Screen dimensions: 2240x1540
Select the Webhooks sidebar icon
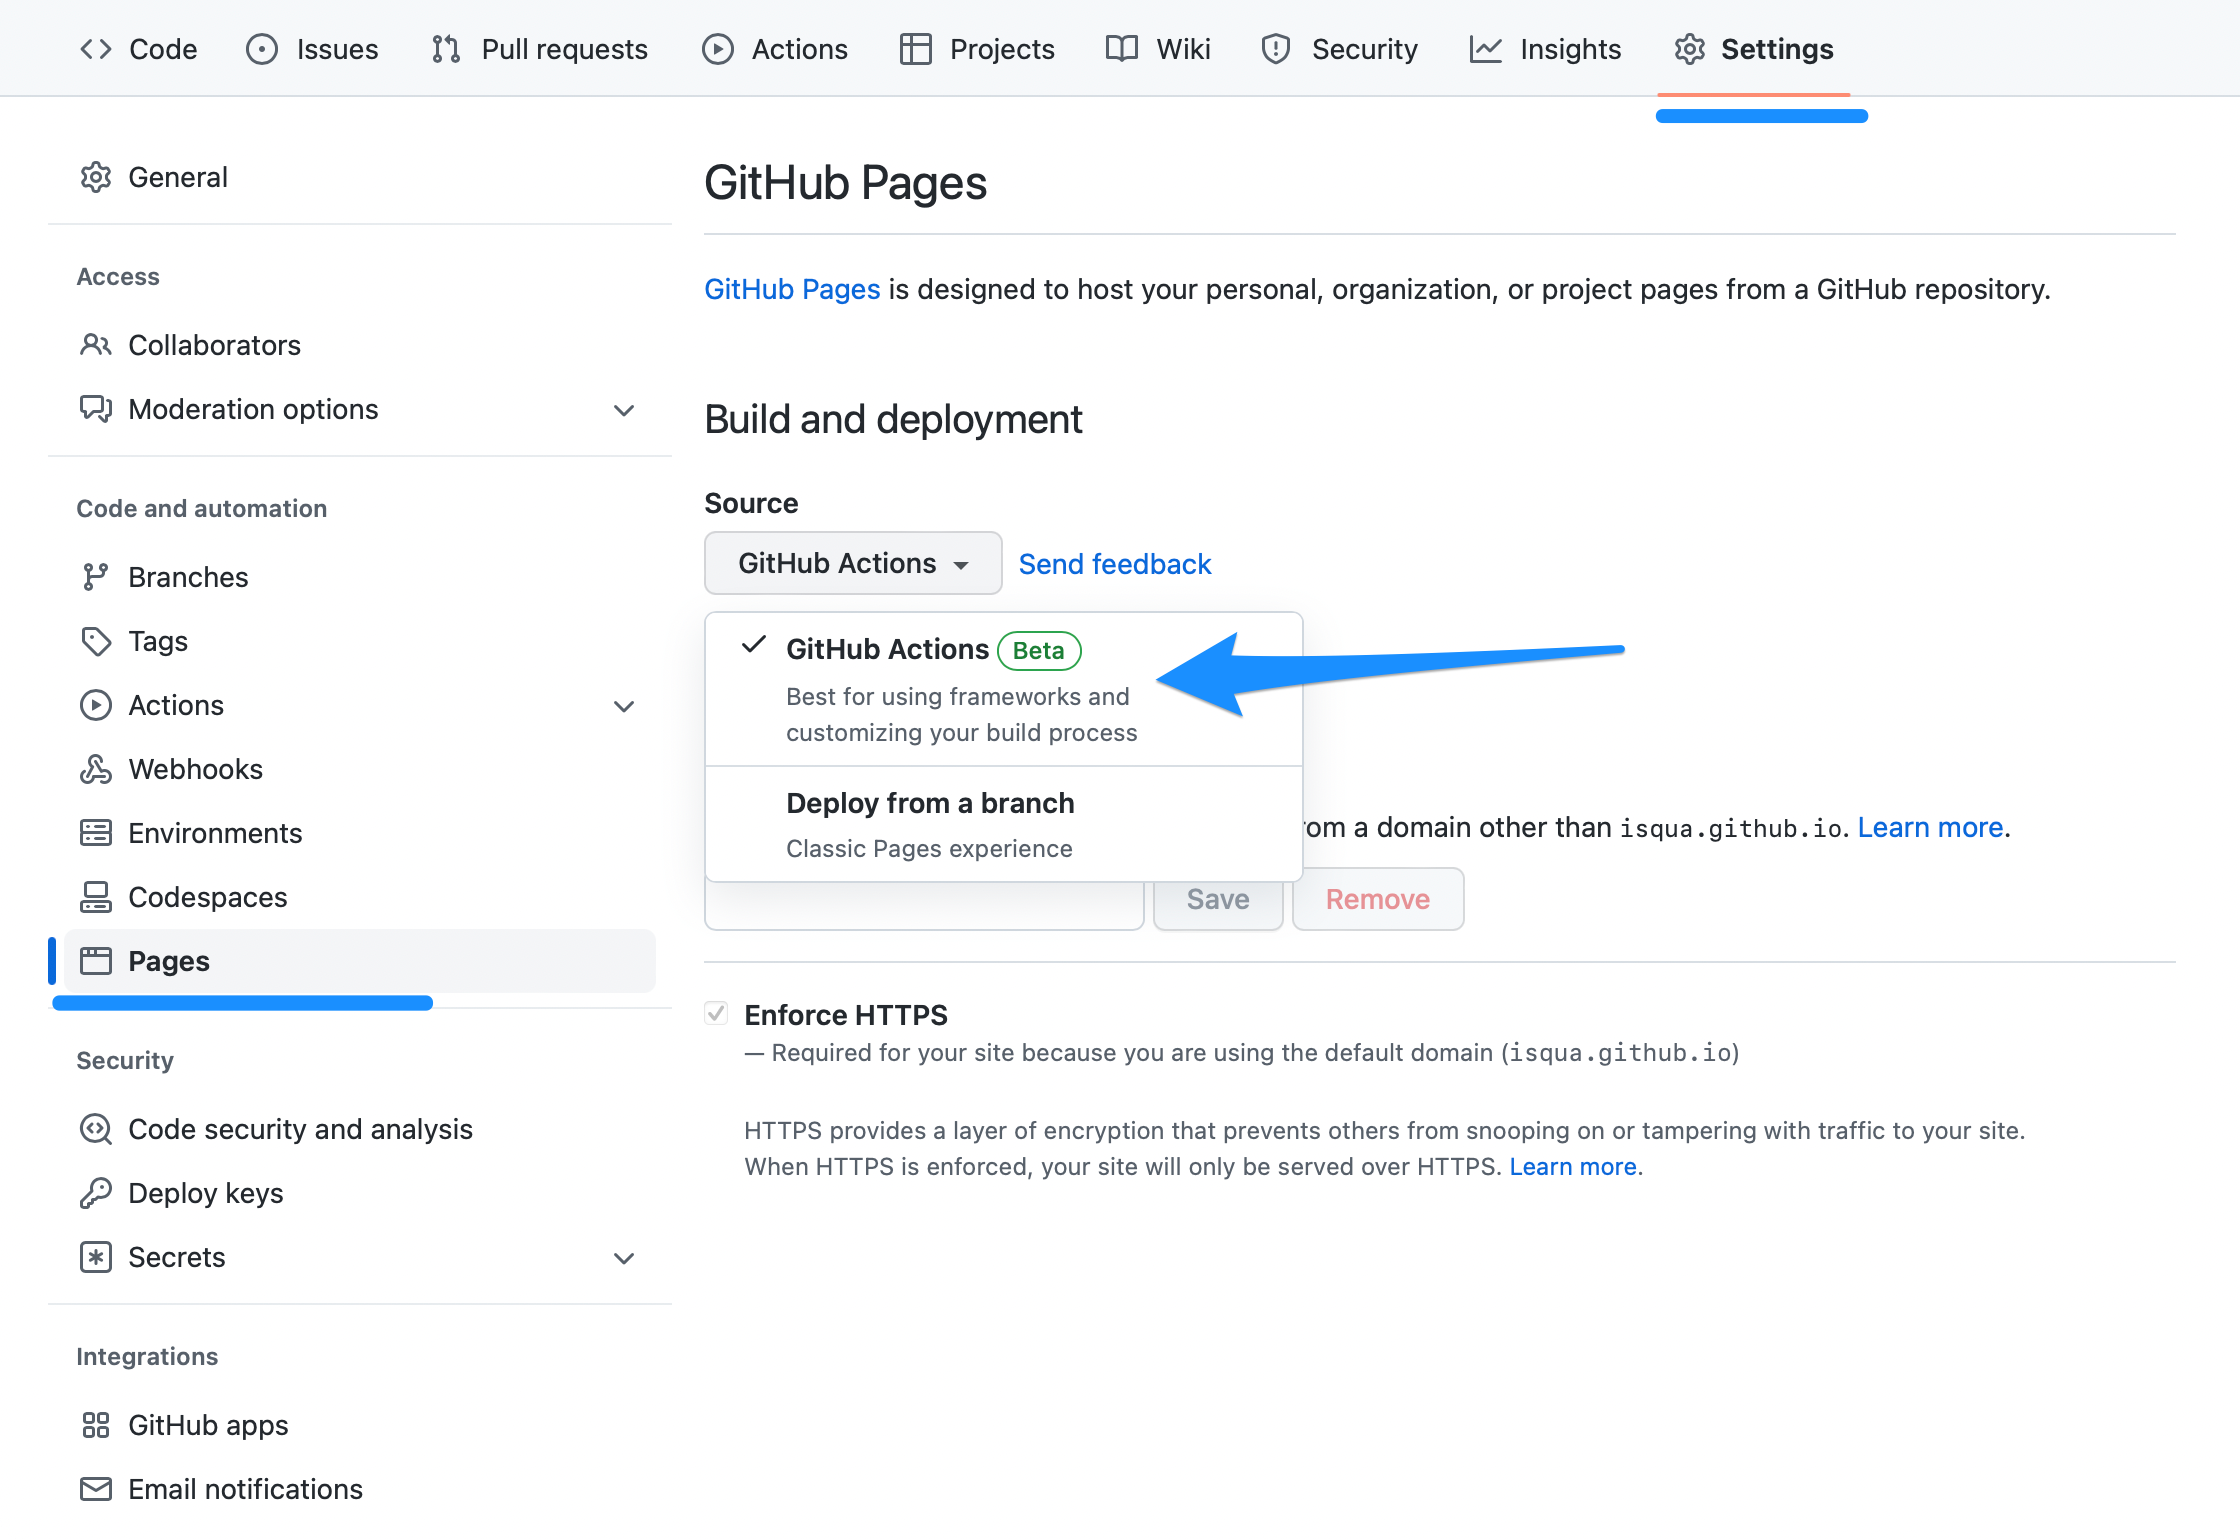[95, 768]
